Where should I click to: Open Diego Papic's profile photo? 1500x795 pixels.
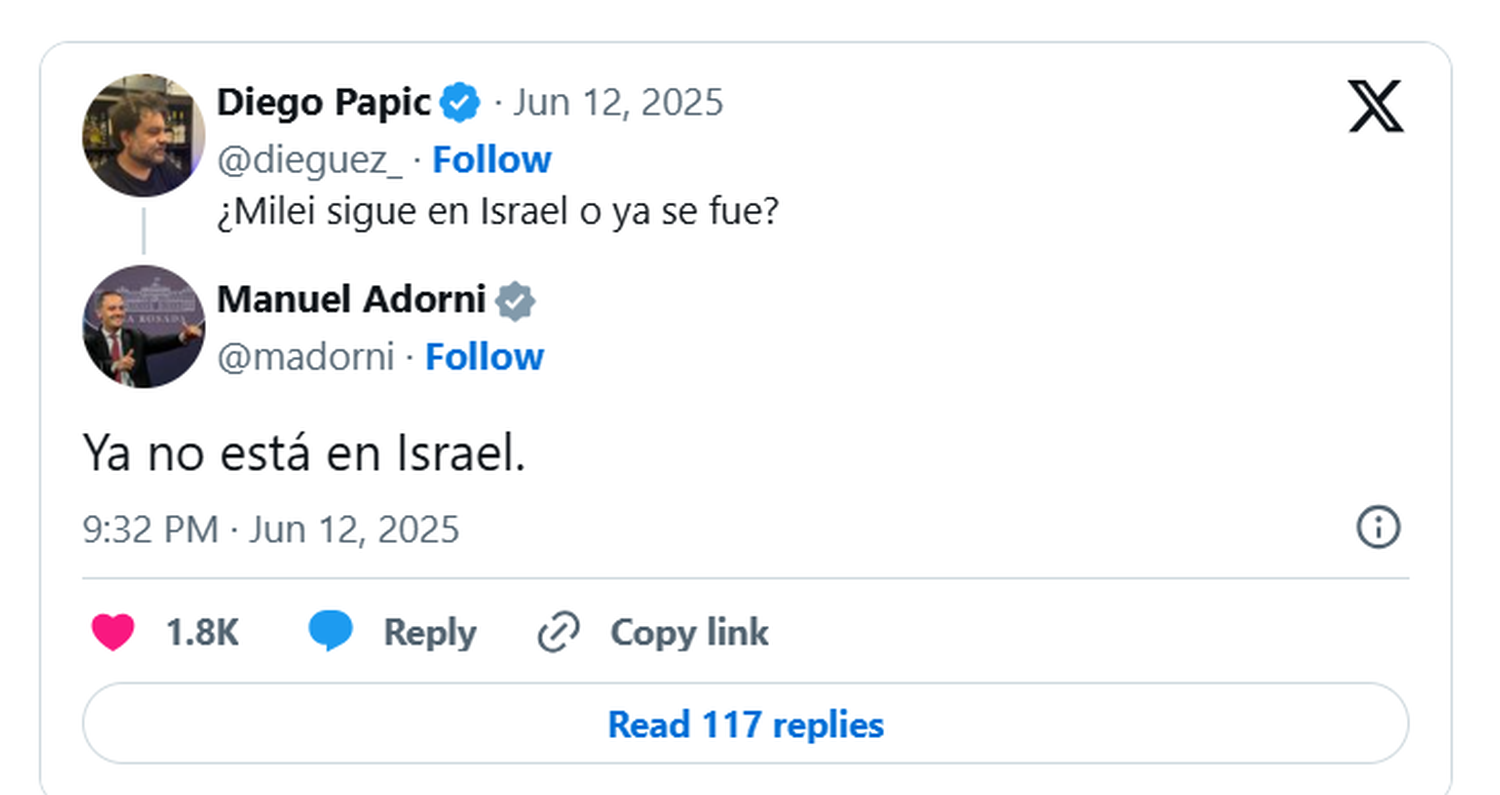point(143,135)
